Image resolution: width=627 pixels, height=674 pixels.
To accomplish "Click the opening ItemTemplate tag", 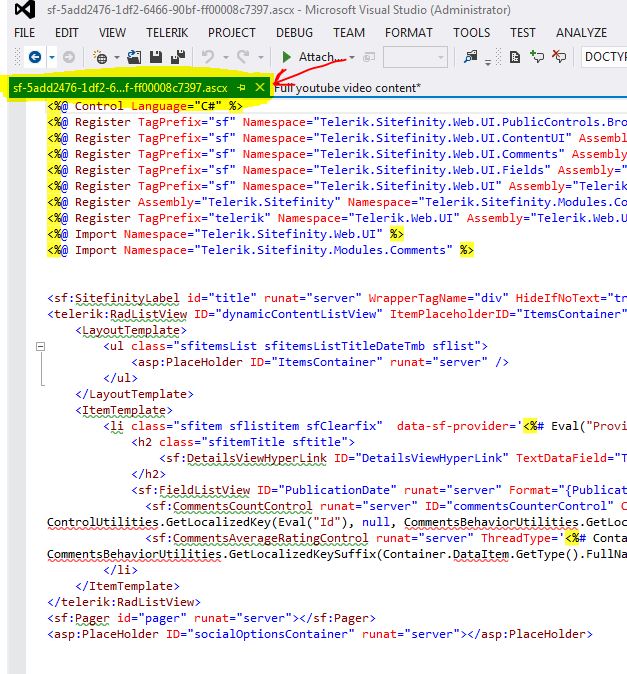I will tap(124, 410).
